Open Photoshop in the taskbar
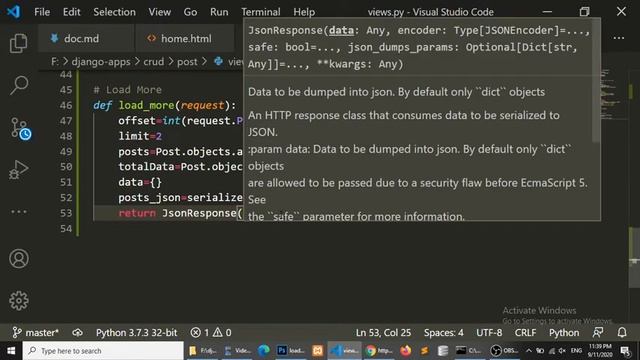Image resolution: width=640 pixels, height=360 pixels. (x=291, y=351)
